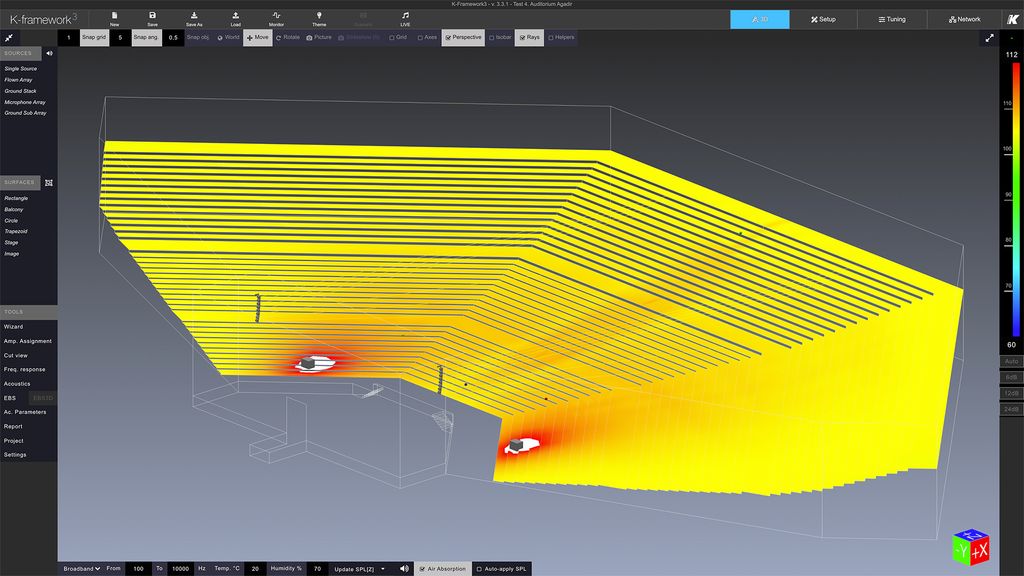Viewport: 1024px width, 576px height.
Task: Open the Monitor panel icon
Action: point(276,16)
